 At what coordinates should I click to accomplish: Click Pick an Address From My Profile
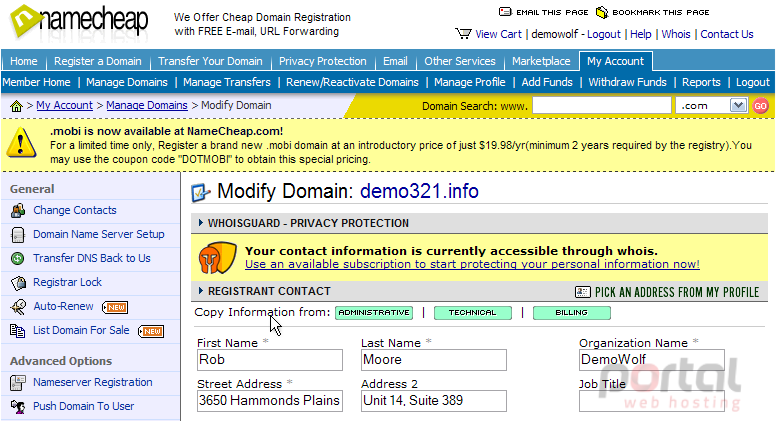click(677, 292)
